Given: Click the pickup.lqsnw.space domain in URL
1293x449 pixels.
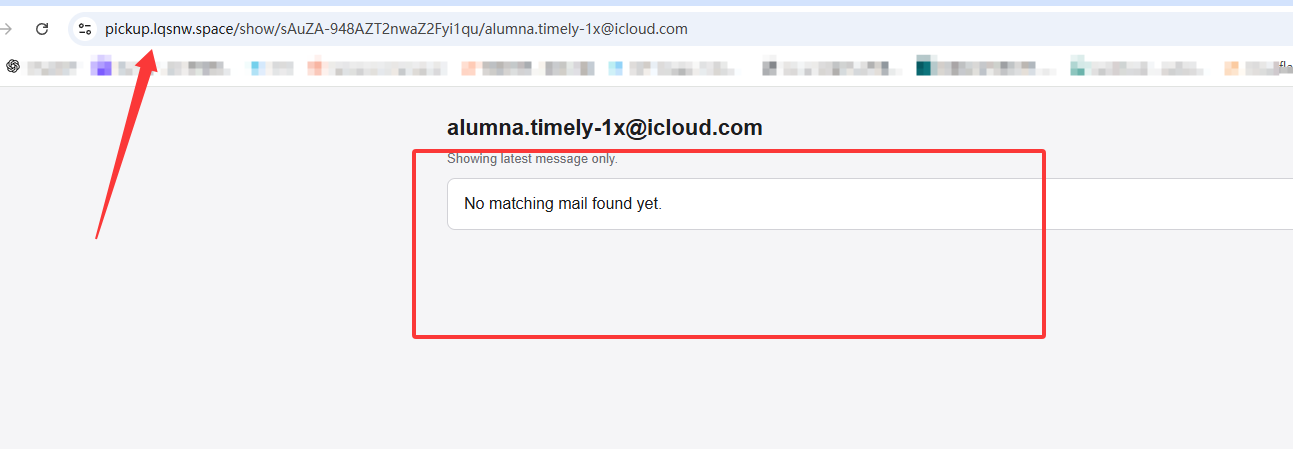Looking at the screenshot, I should [x=169, y=29].
